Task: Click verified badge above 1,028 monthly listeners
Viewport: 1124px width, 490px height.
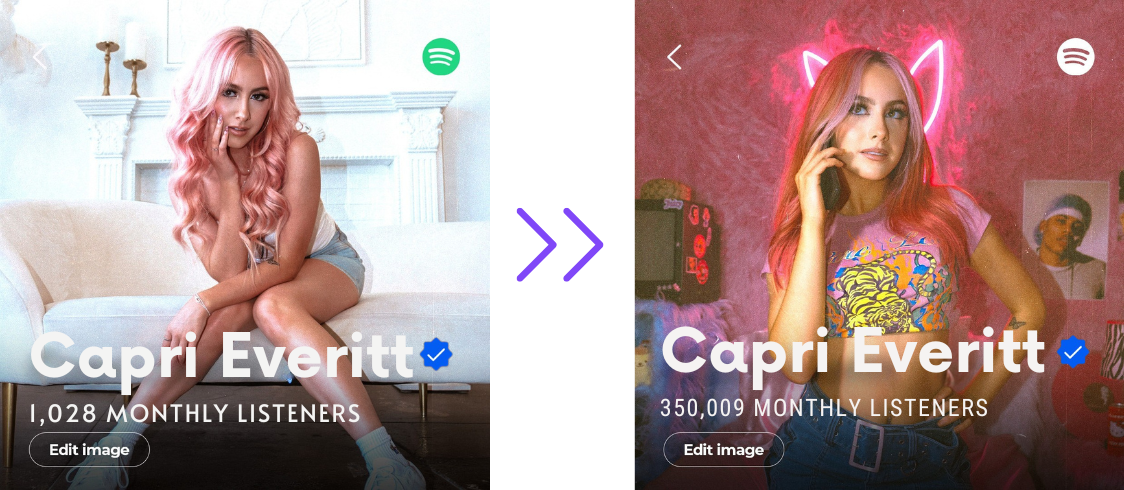Action: pyautogui.click(x=437, y=354)
